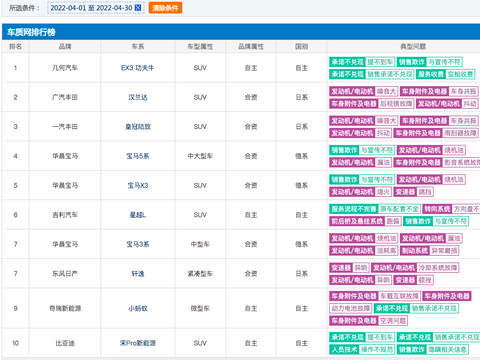
Task: Click the 车系 column header
Action: click(138, 46)
